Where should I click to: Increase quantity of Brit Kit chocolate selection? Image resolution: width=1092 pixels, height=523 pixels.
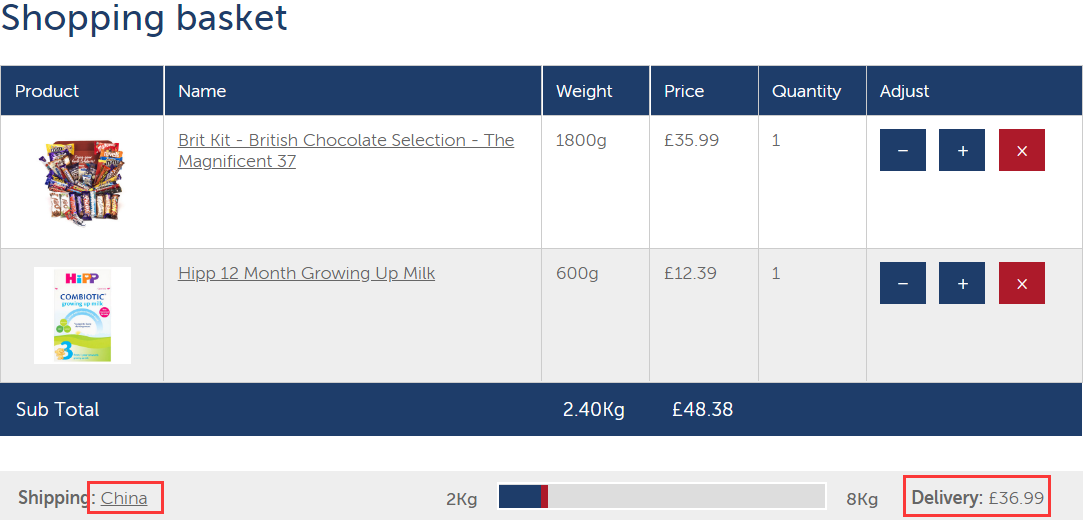pyautogui.click(x=962, y=151)
